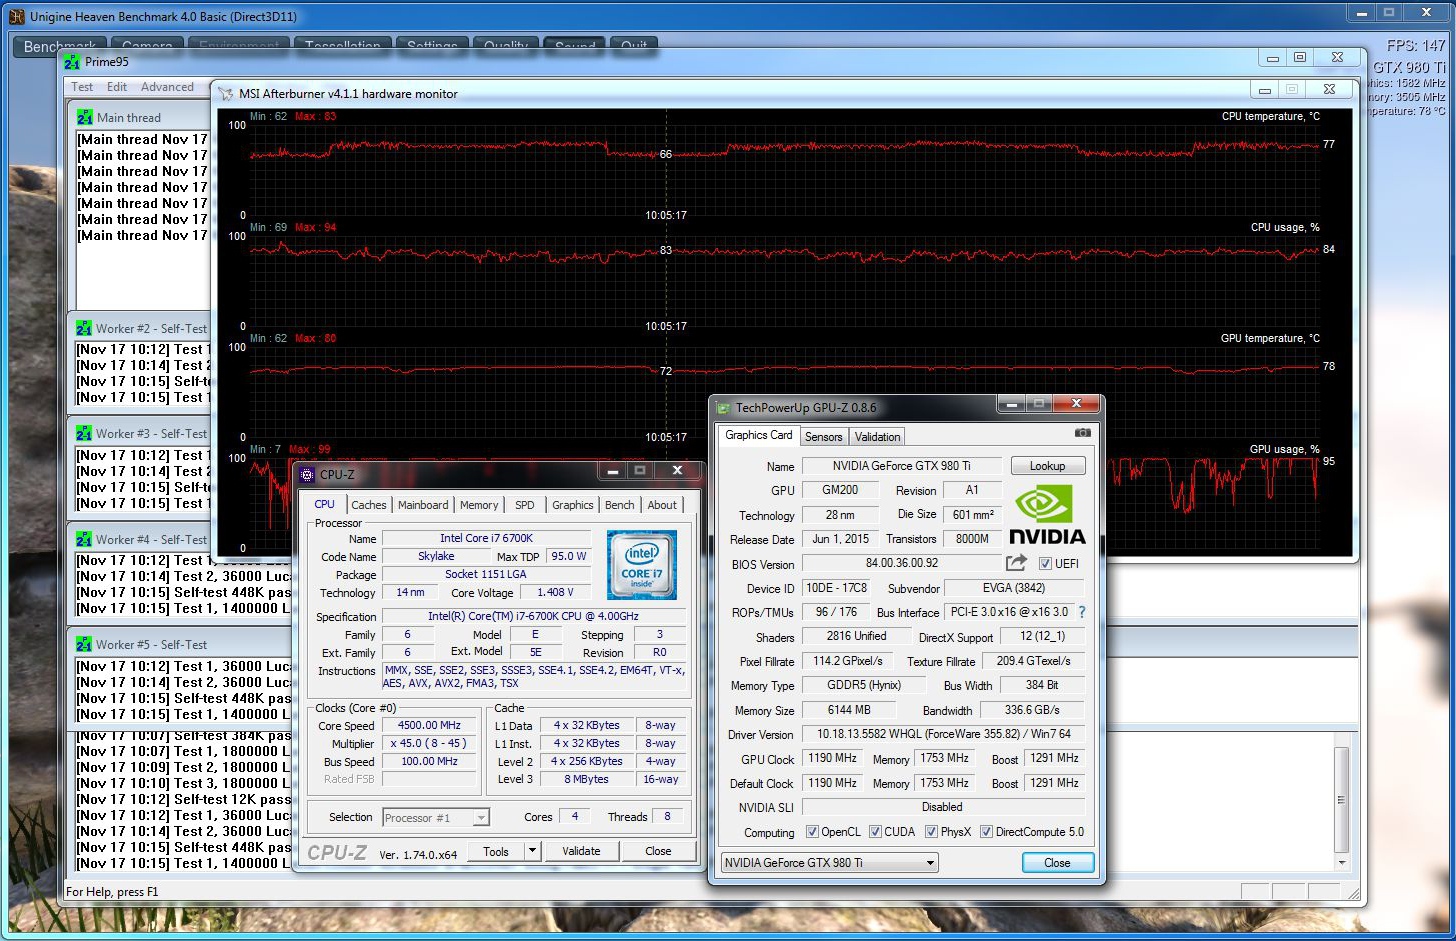Click the Main thread window icon in Prime95

tap(85, 117)
